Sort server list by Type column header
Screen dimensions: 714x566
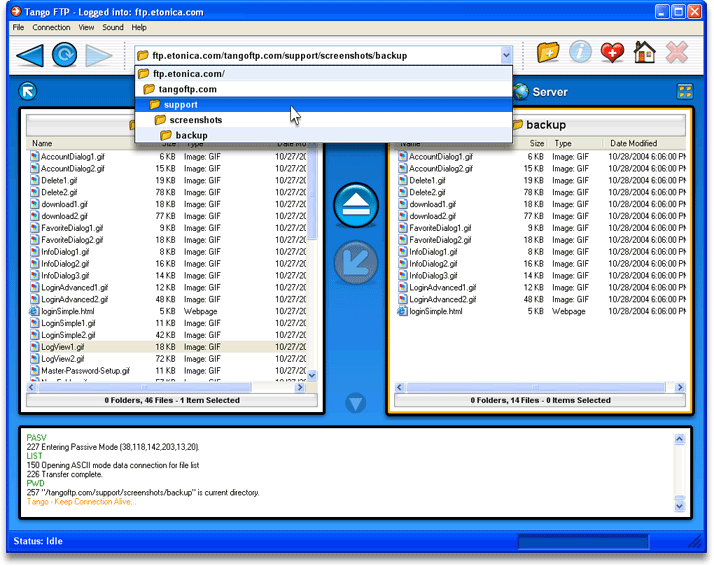pos(563,143)
